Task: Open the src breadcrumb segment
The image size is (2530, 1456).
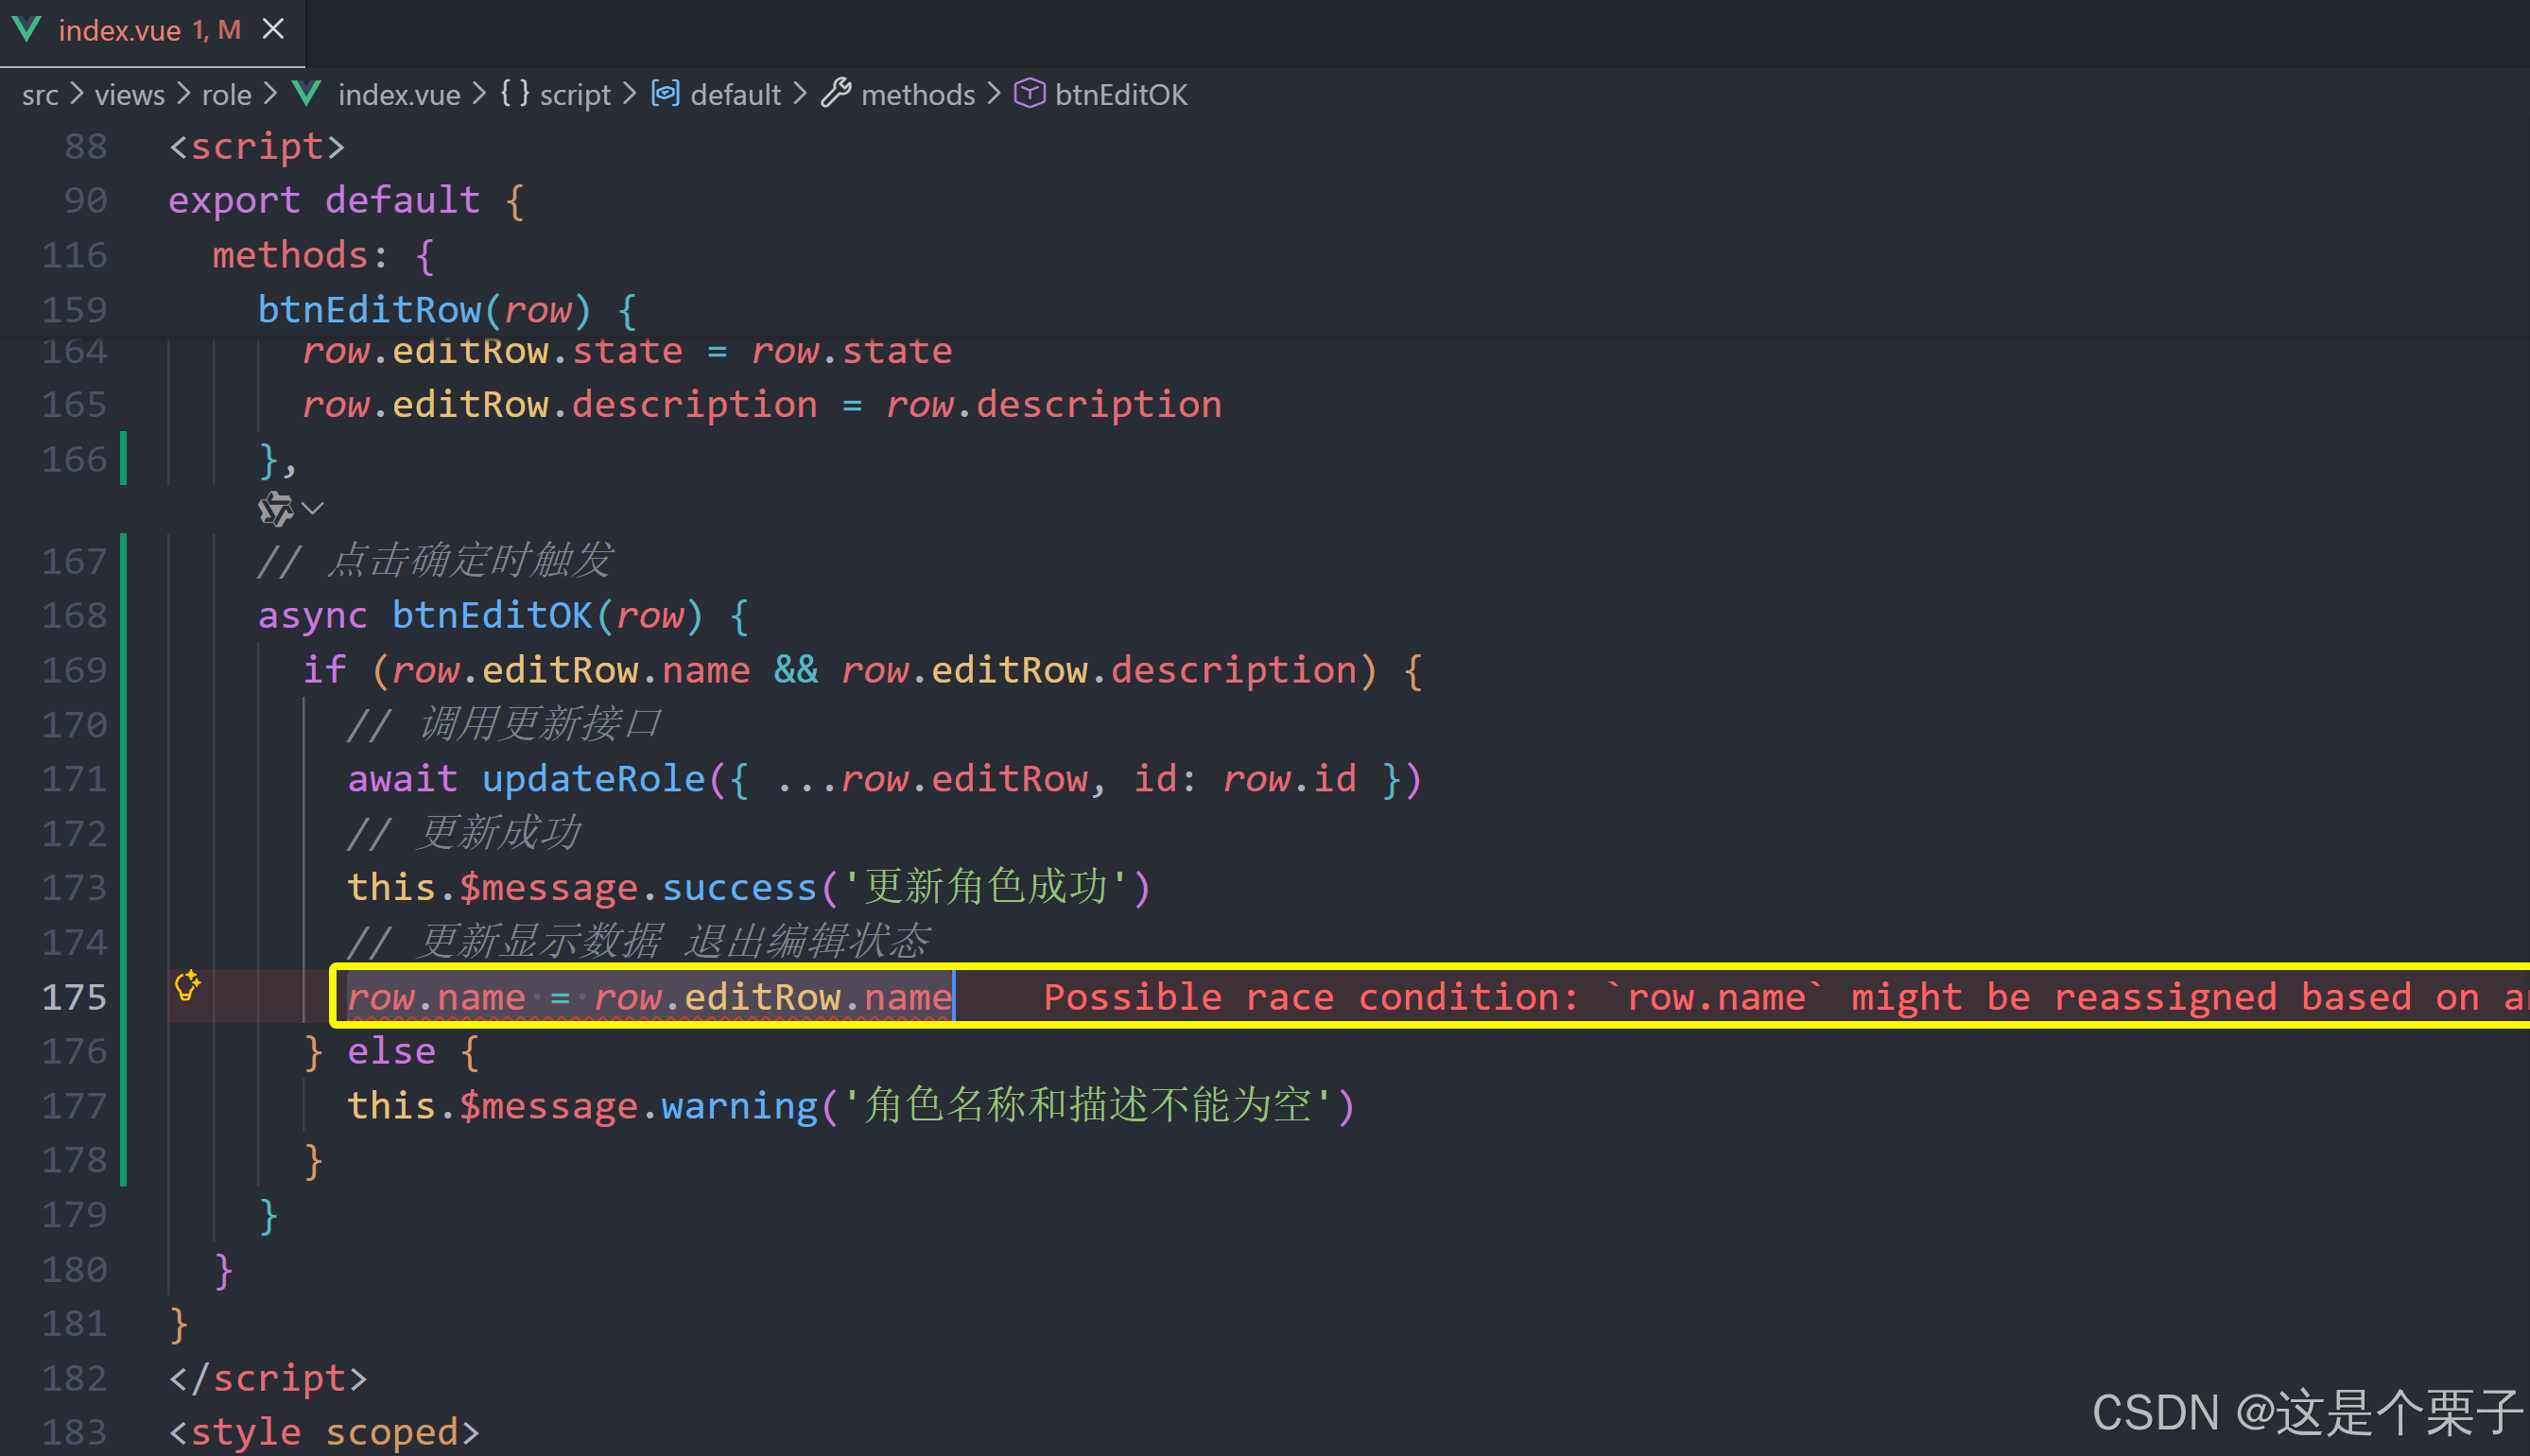Action: [x=40, y=95]
